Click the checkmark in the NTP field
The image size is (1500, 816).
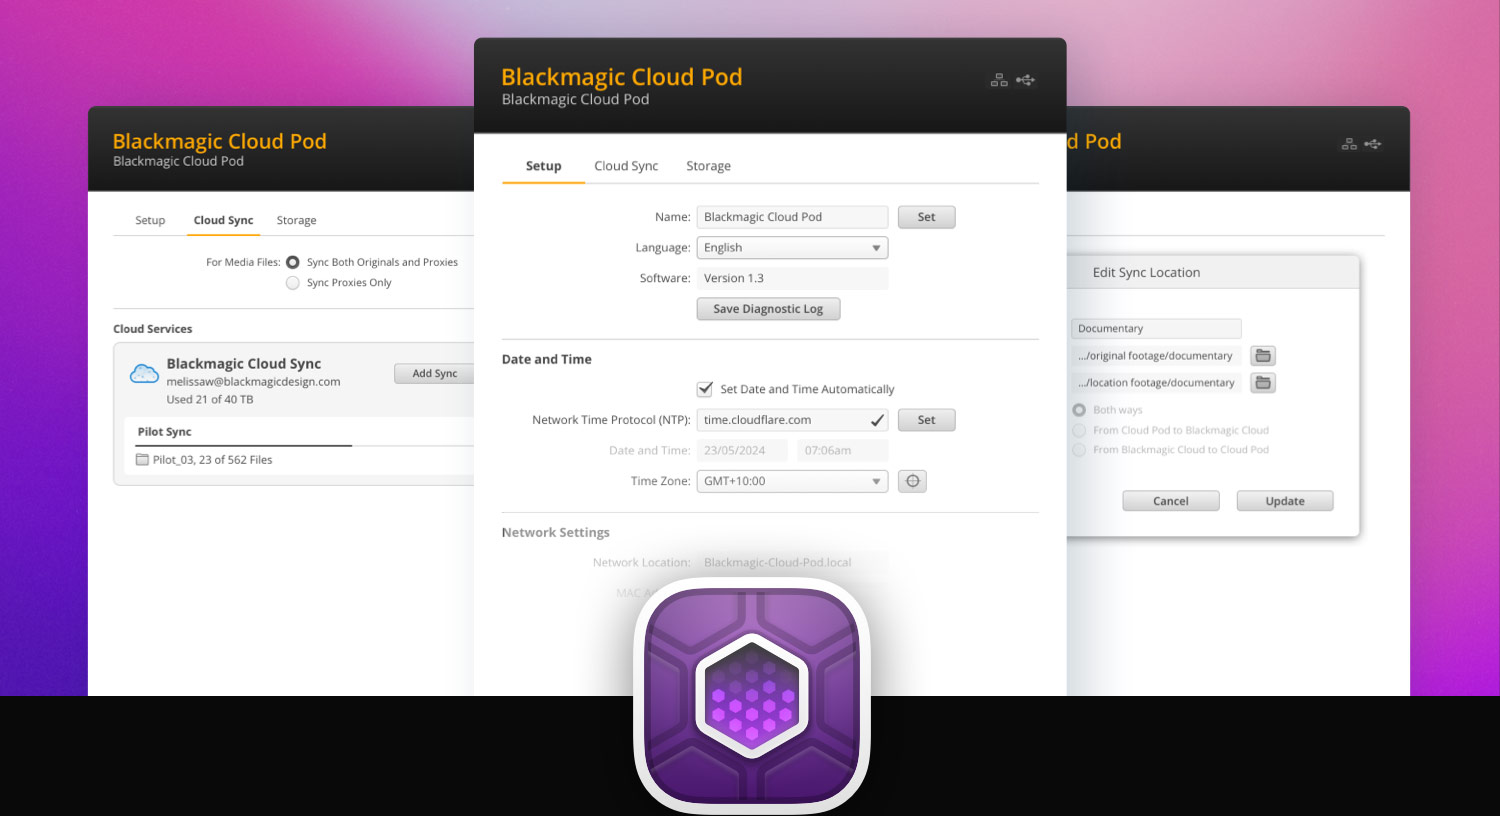876,419
